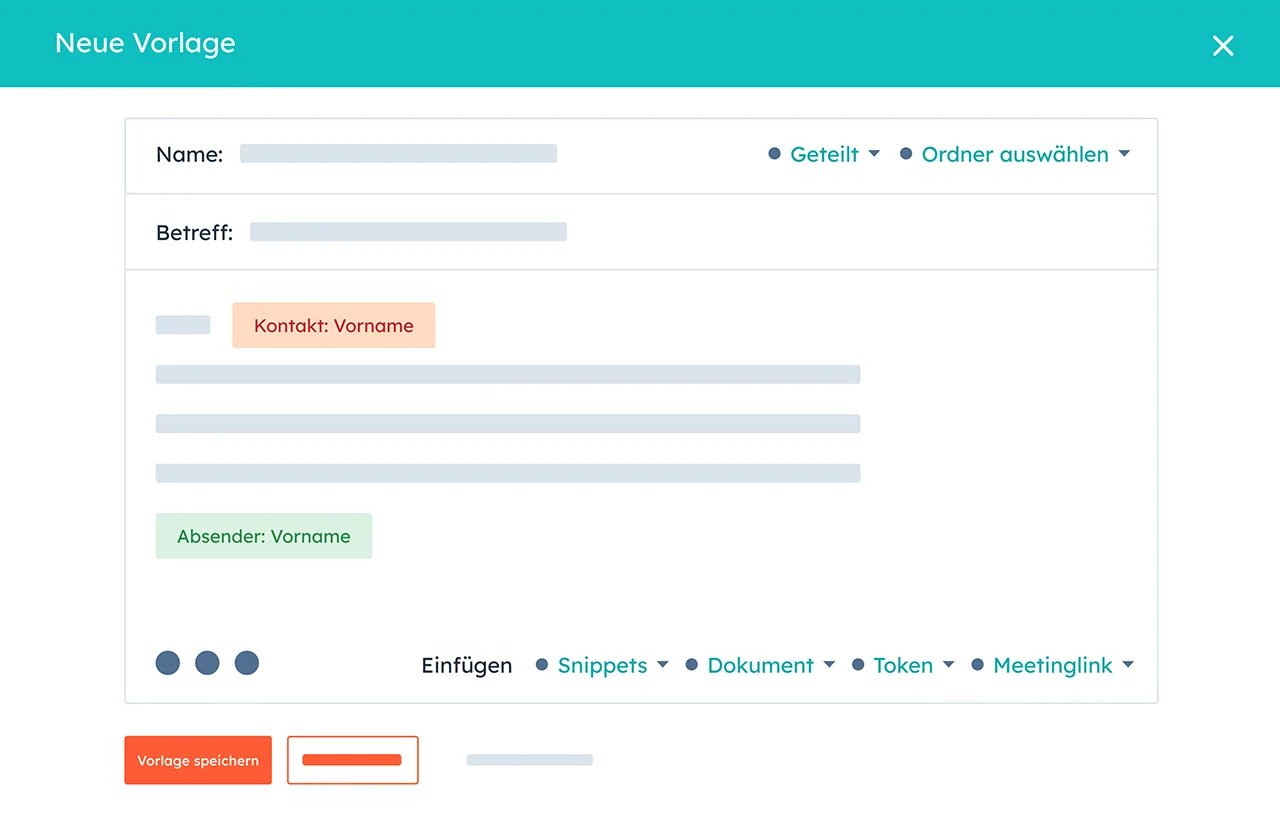Select the Kontakt: Vorname token in the body
1280x813 pixels.
pyautogui.click(x=333, y=325)
